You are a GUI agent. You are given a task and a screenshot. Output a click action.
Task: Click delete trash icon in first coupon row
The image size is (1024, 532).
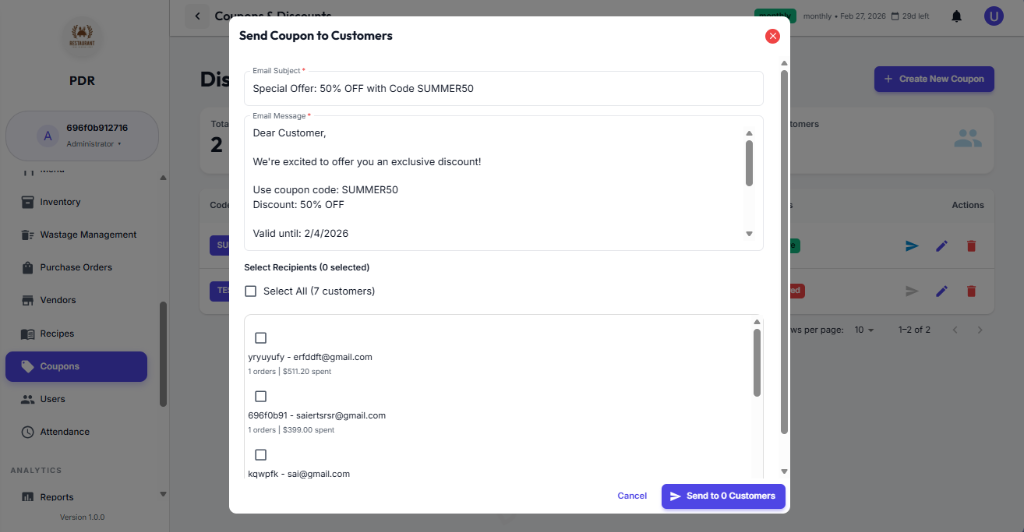(971, 246)
